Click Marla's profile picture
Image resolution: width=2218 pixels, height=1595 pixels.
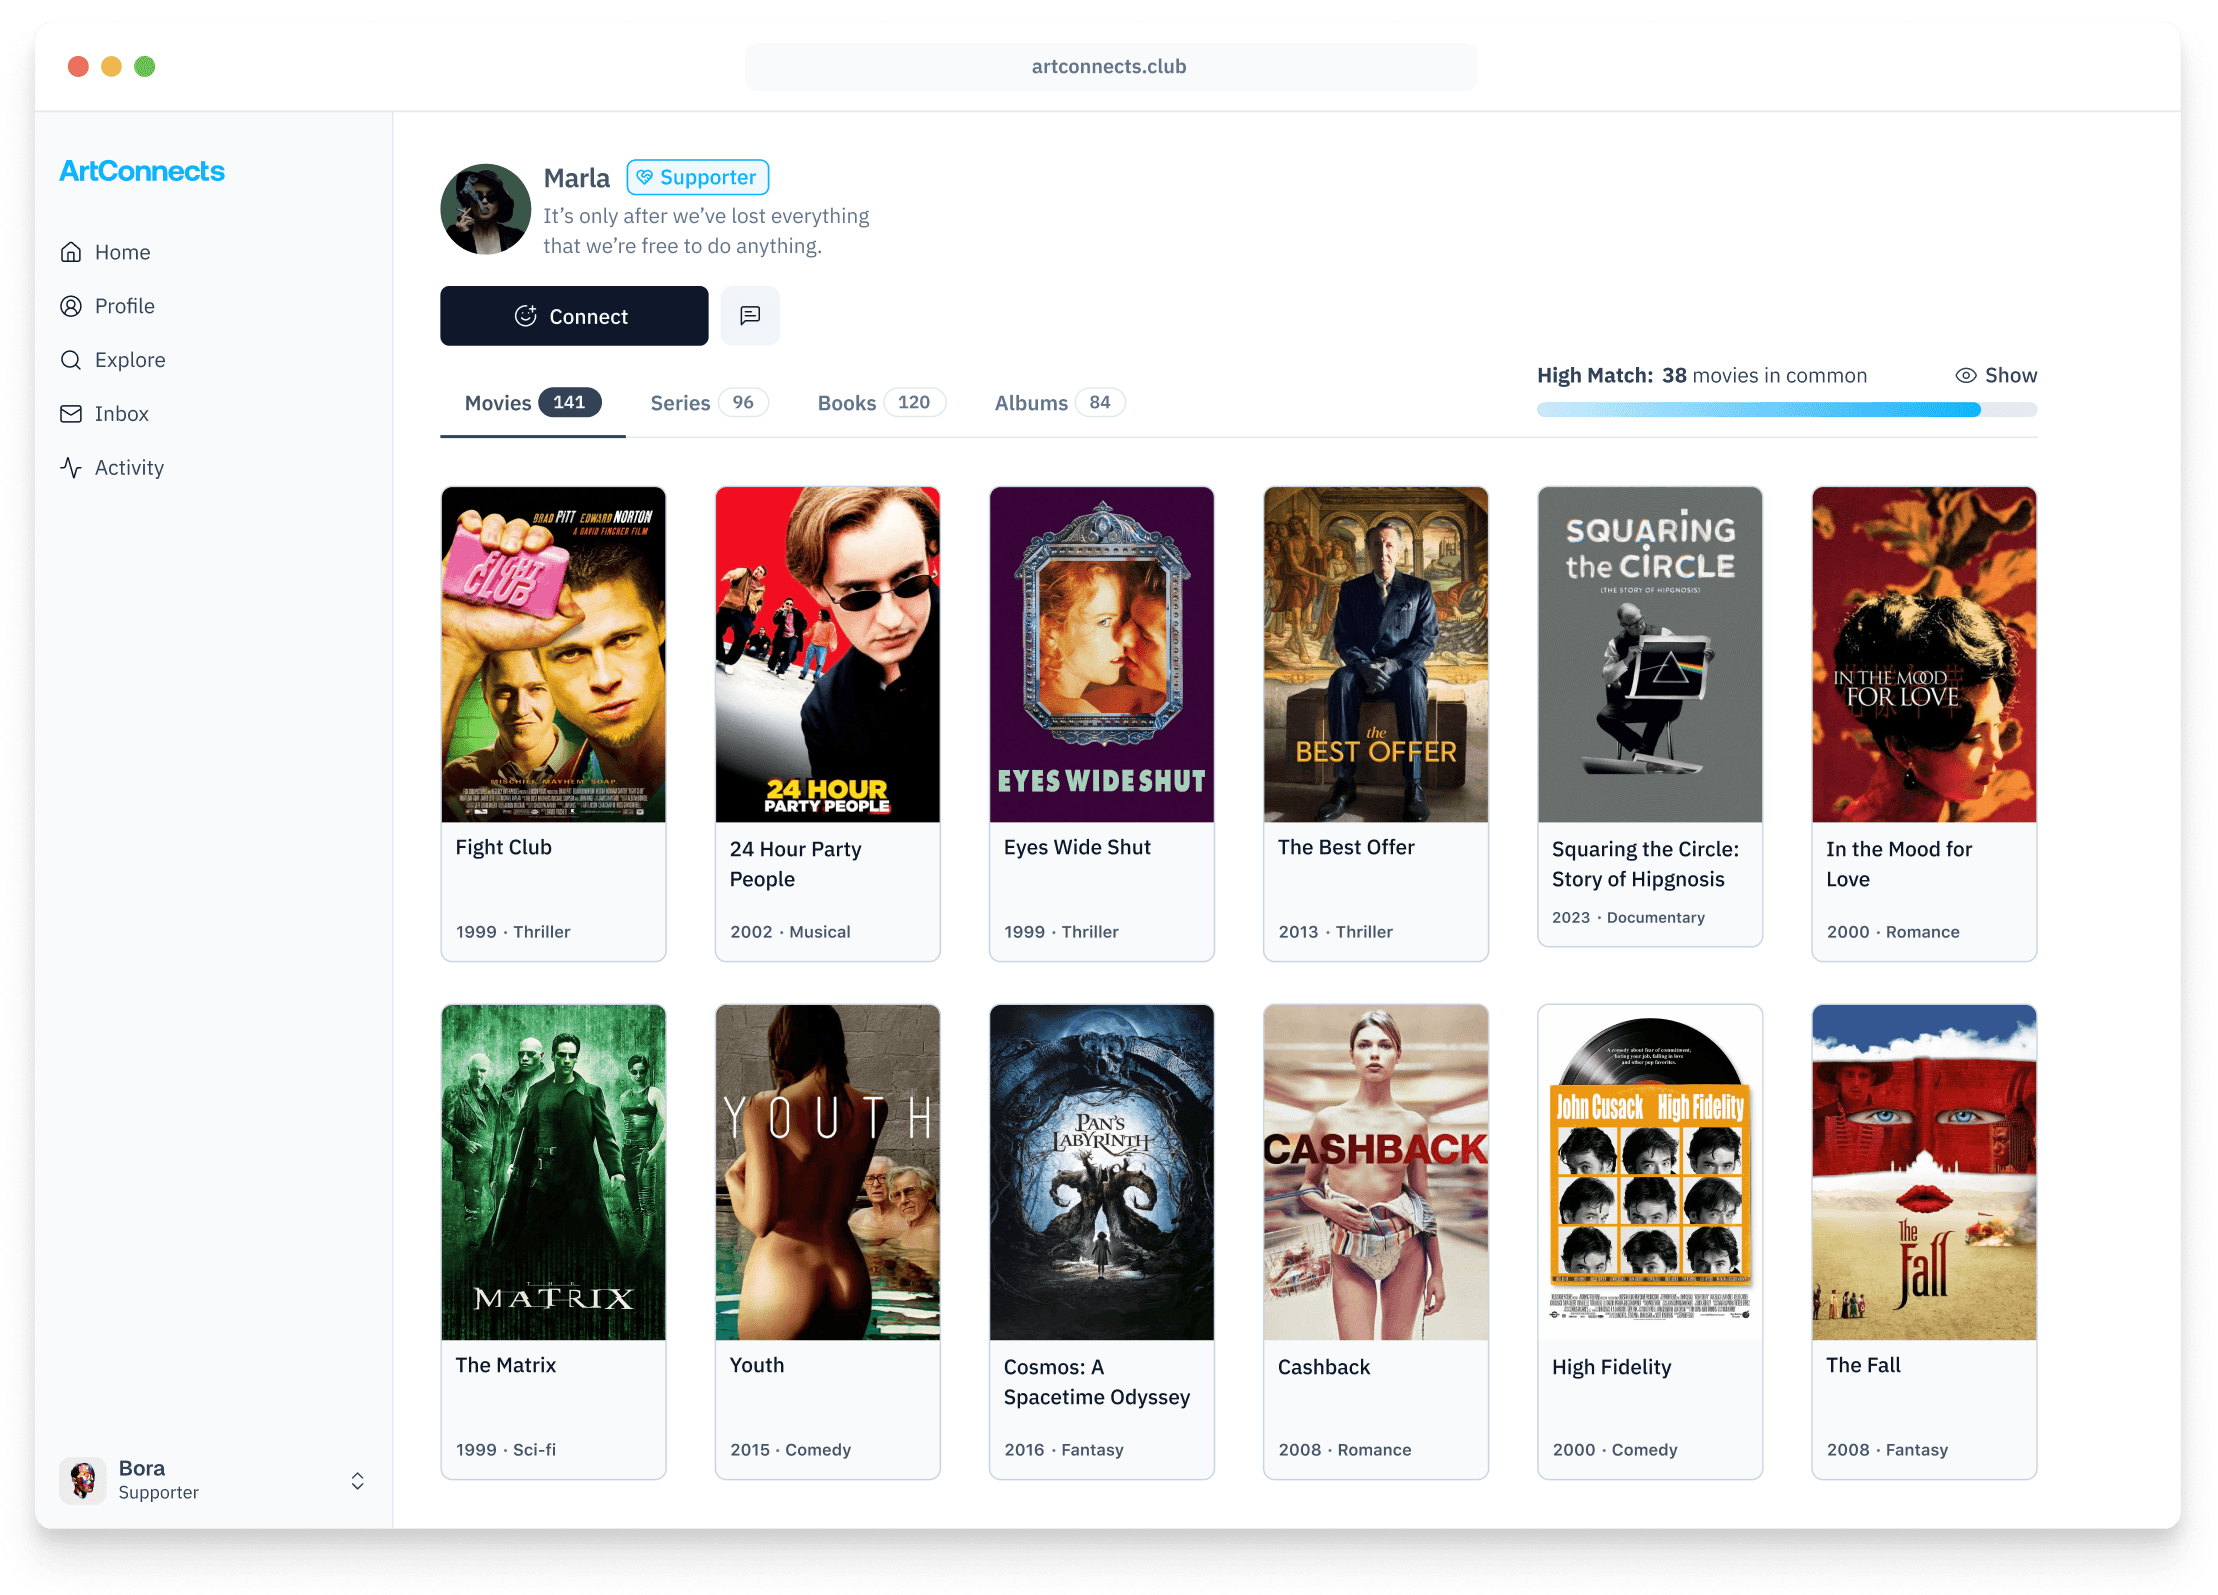click(x=486, y=209)
